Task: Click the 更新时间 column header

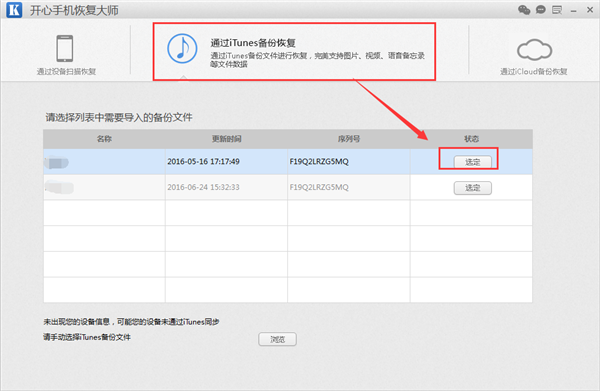Action: (227, 139)
